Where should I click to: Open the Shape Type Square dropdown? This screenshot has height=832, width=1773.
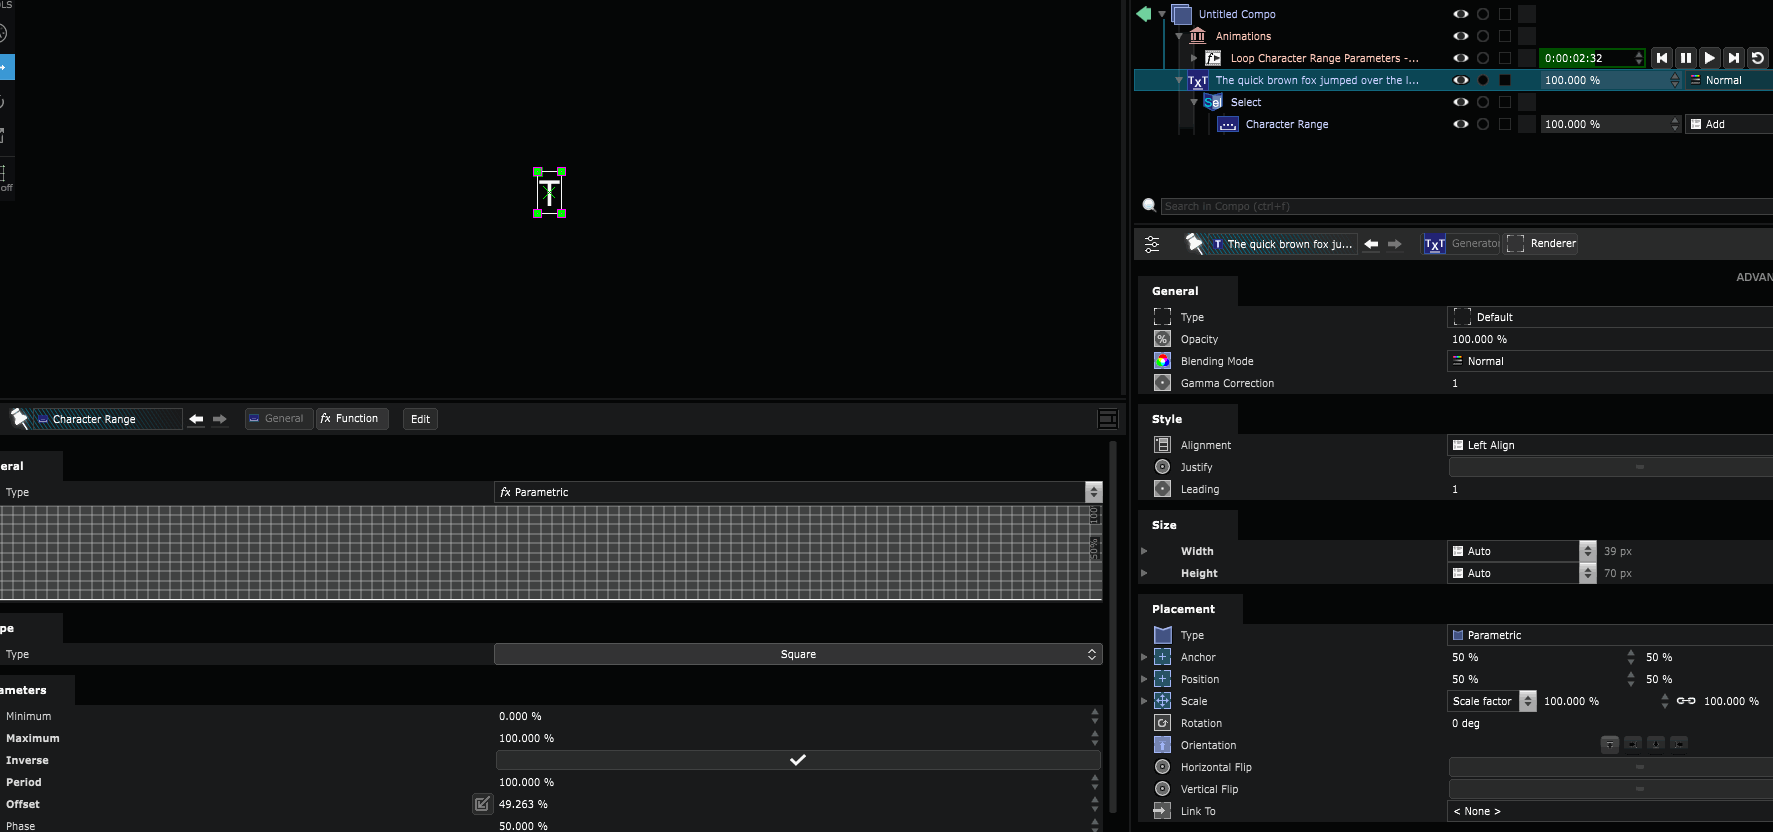point(797,654)
